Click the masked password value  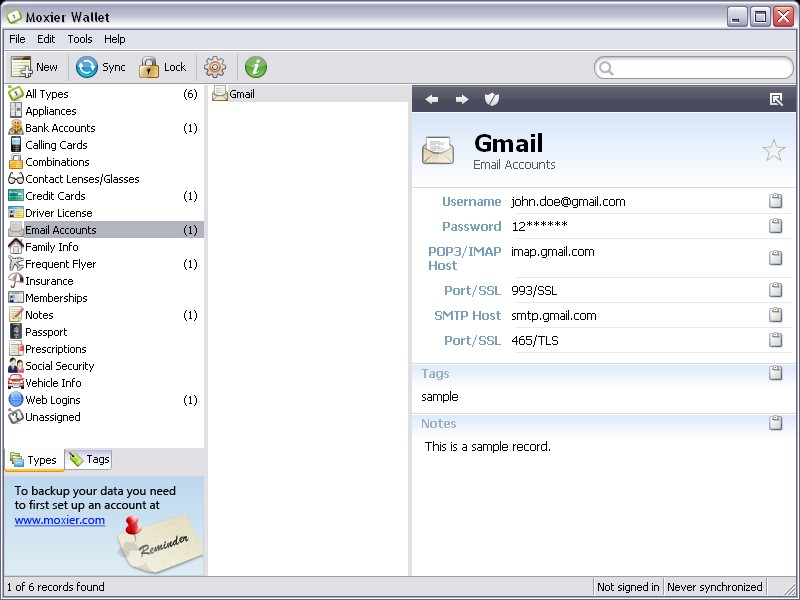coord(539,226)
